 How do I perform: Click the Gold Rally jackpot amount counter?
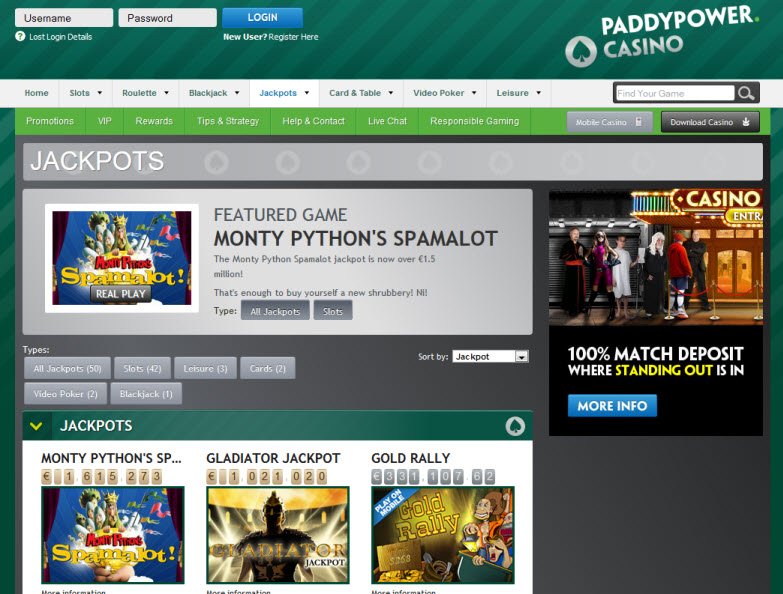click(433, 477)
